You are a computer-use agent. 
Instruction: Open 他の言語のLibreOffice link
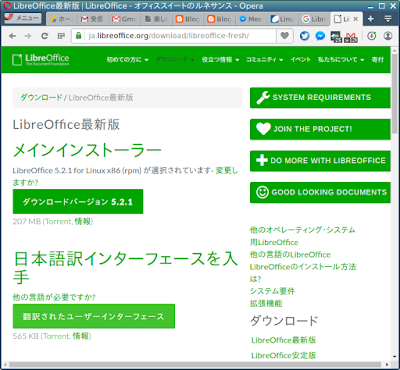(290, 255)
